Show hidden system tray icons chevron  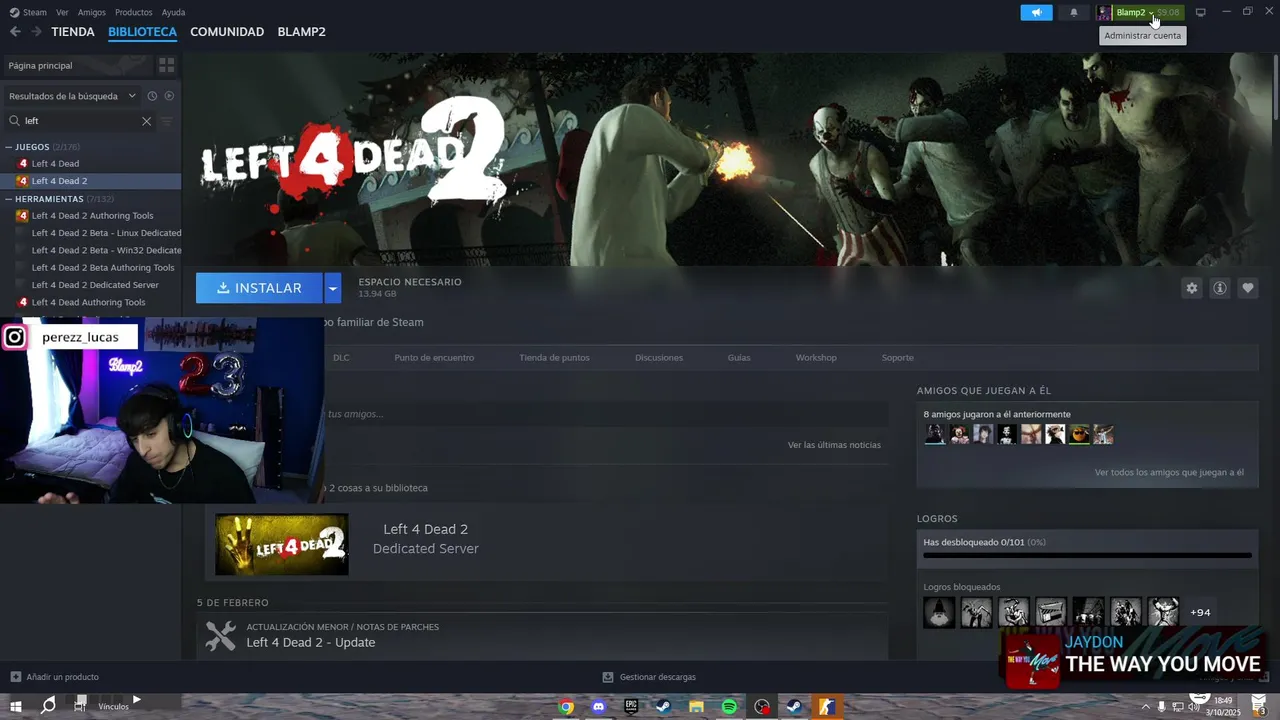point(1145,707)
